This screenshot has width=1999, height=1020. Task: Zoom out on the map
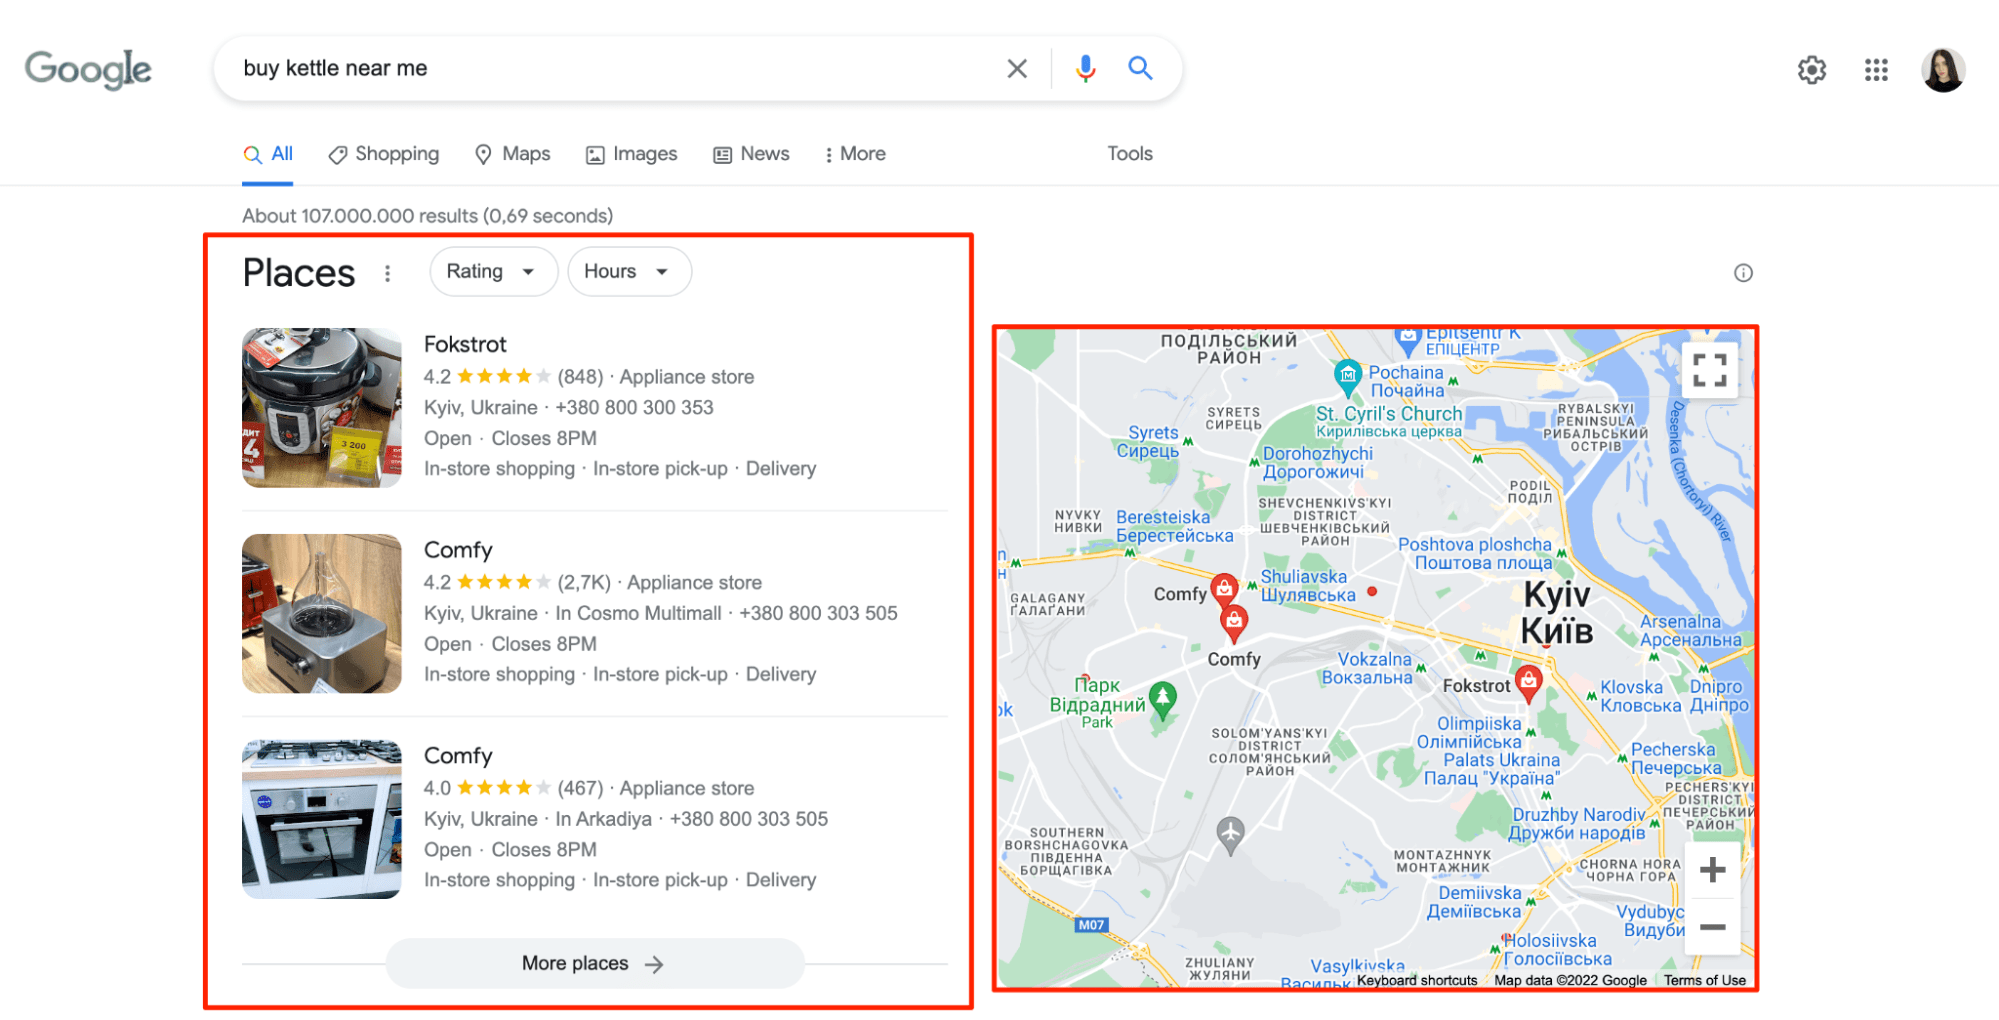[x=1712, y=927]
